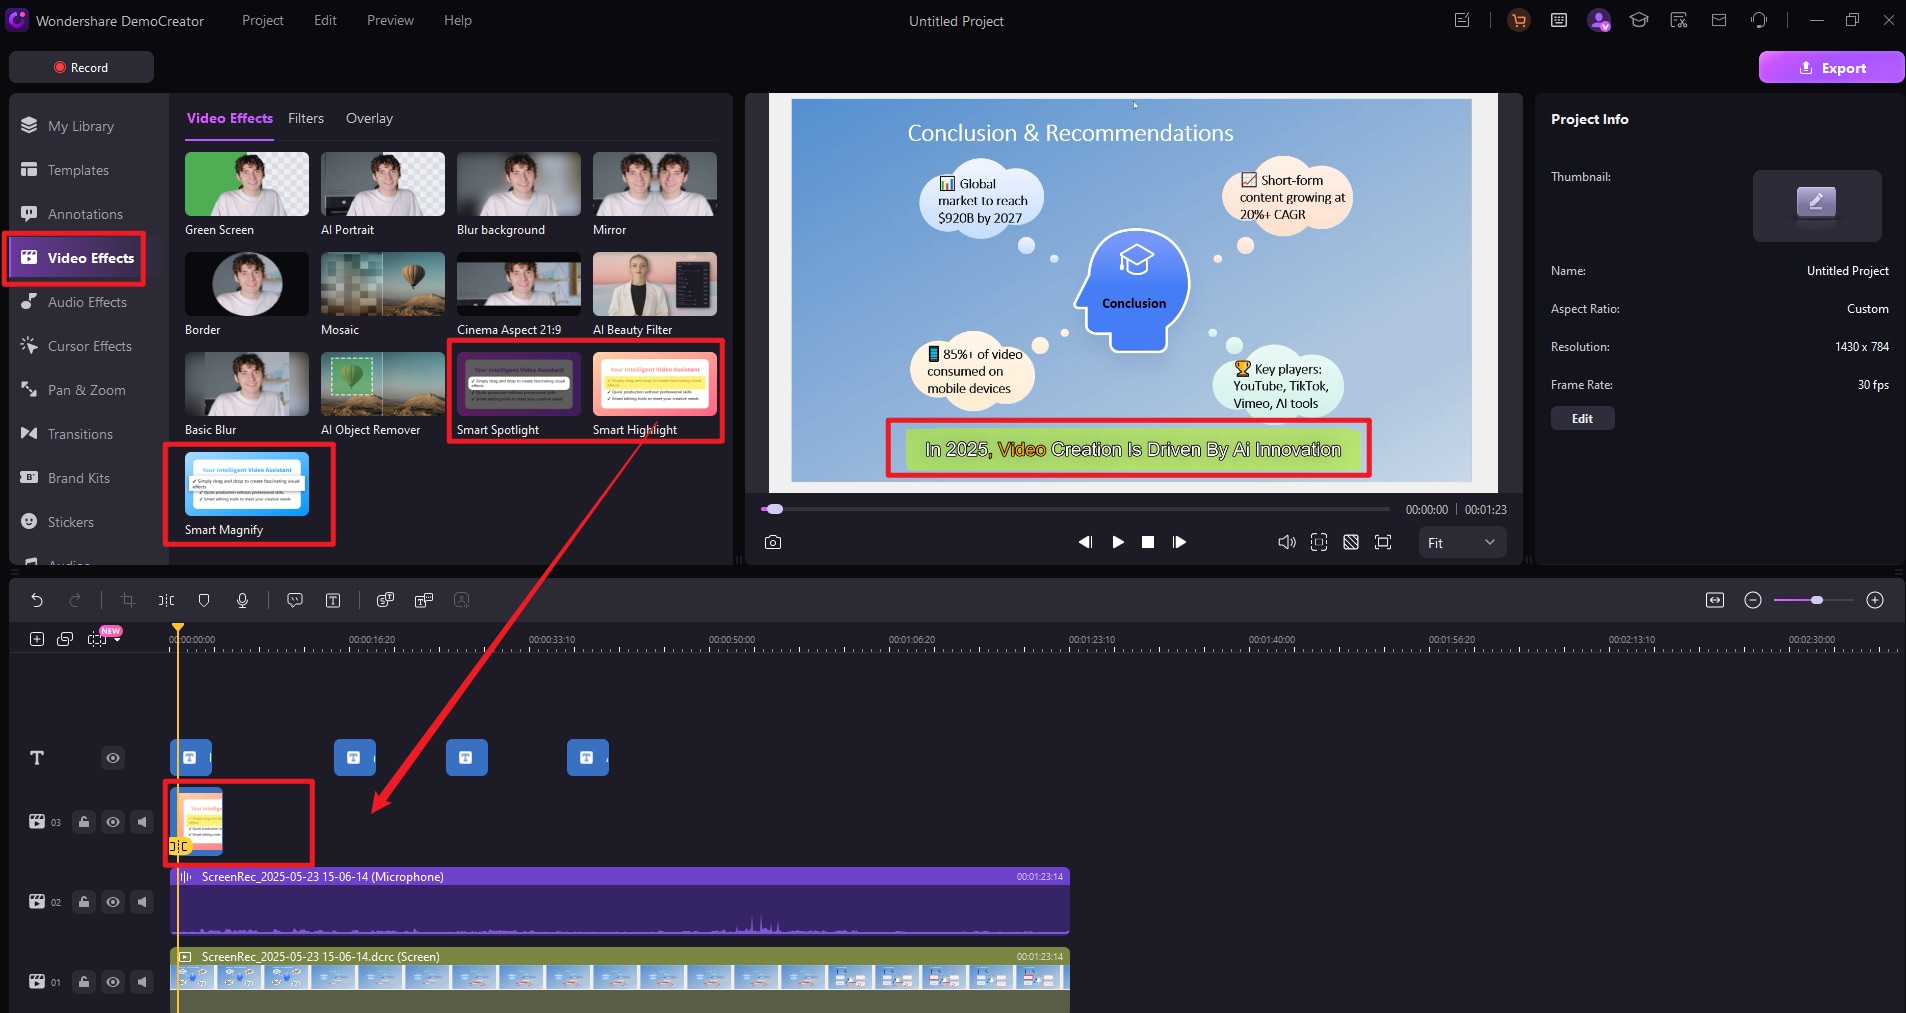Click the Export button
Image resolution: width=1906 pixels, height=1013 pixels.
pyautogui.click(x=1831, y=67)
